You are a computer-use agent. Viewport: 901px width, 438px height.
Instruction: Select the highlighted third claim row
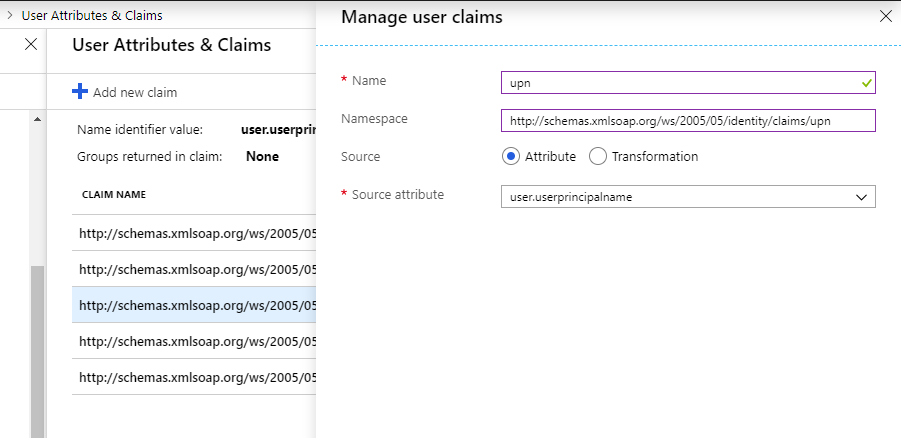(194, 305)
